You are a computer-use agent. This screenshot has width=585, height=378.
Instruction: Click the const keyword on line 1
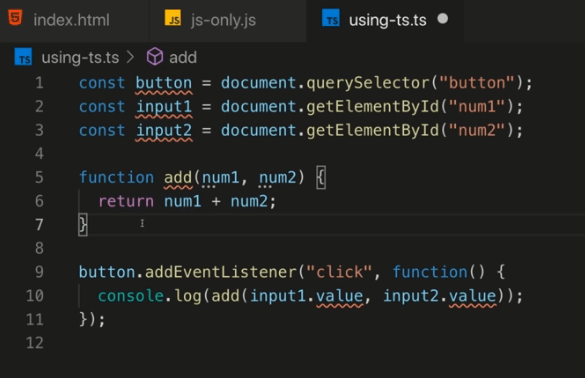(x=102, y=83)
